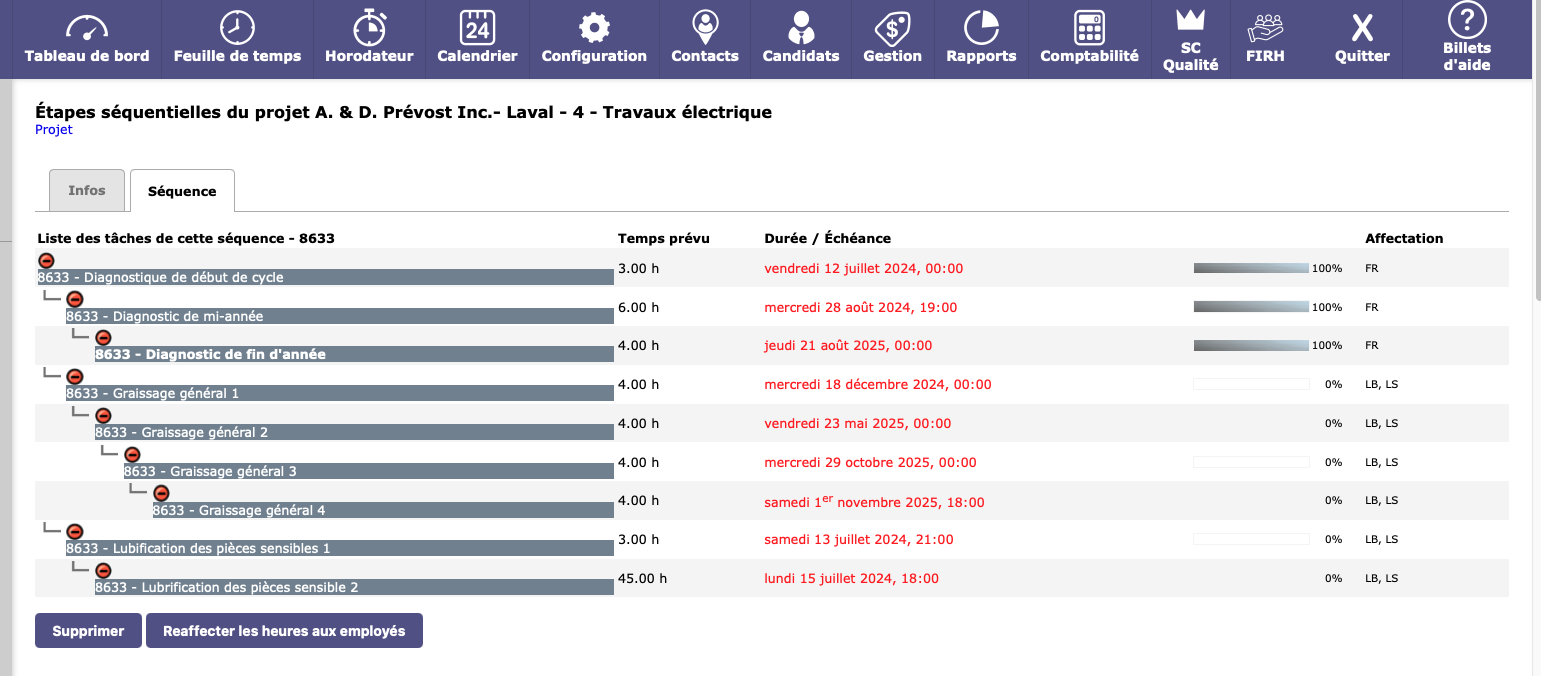Collapse the Graissage général 1 branch

coord(75,377)
